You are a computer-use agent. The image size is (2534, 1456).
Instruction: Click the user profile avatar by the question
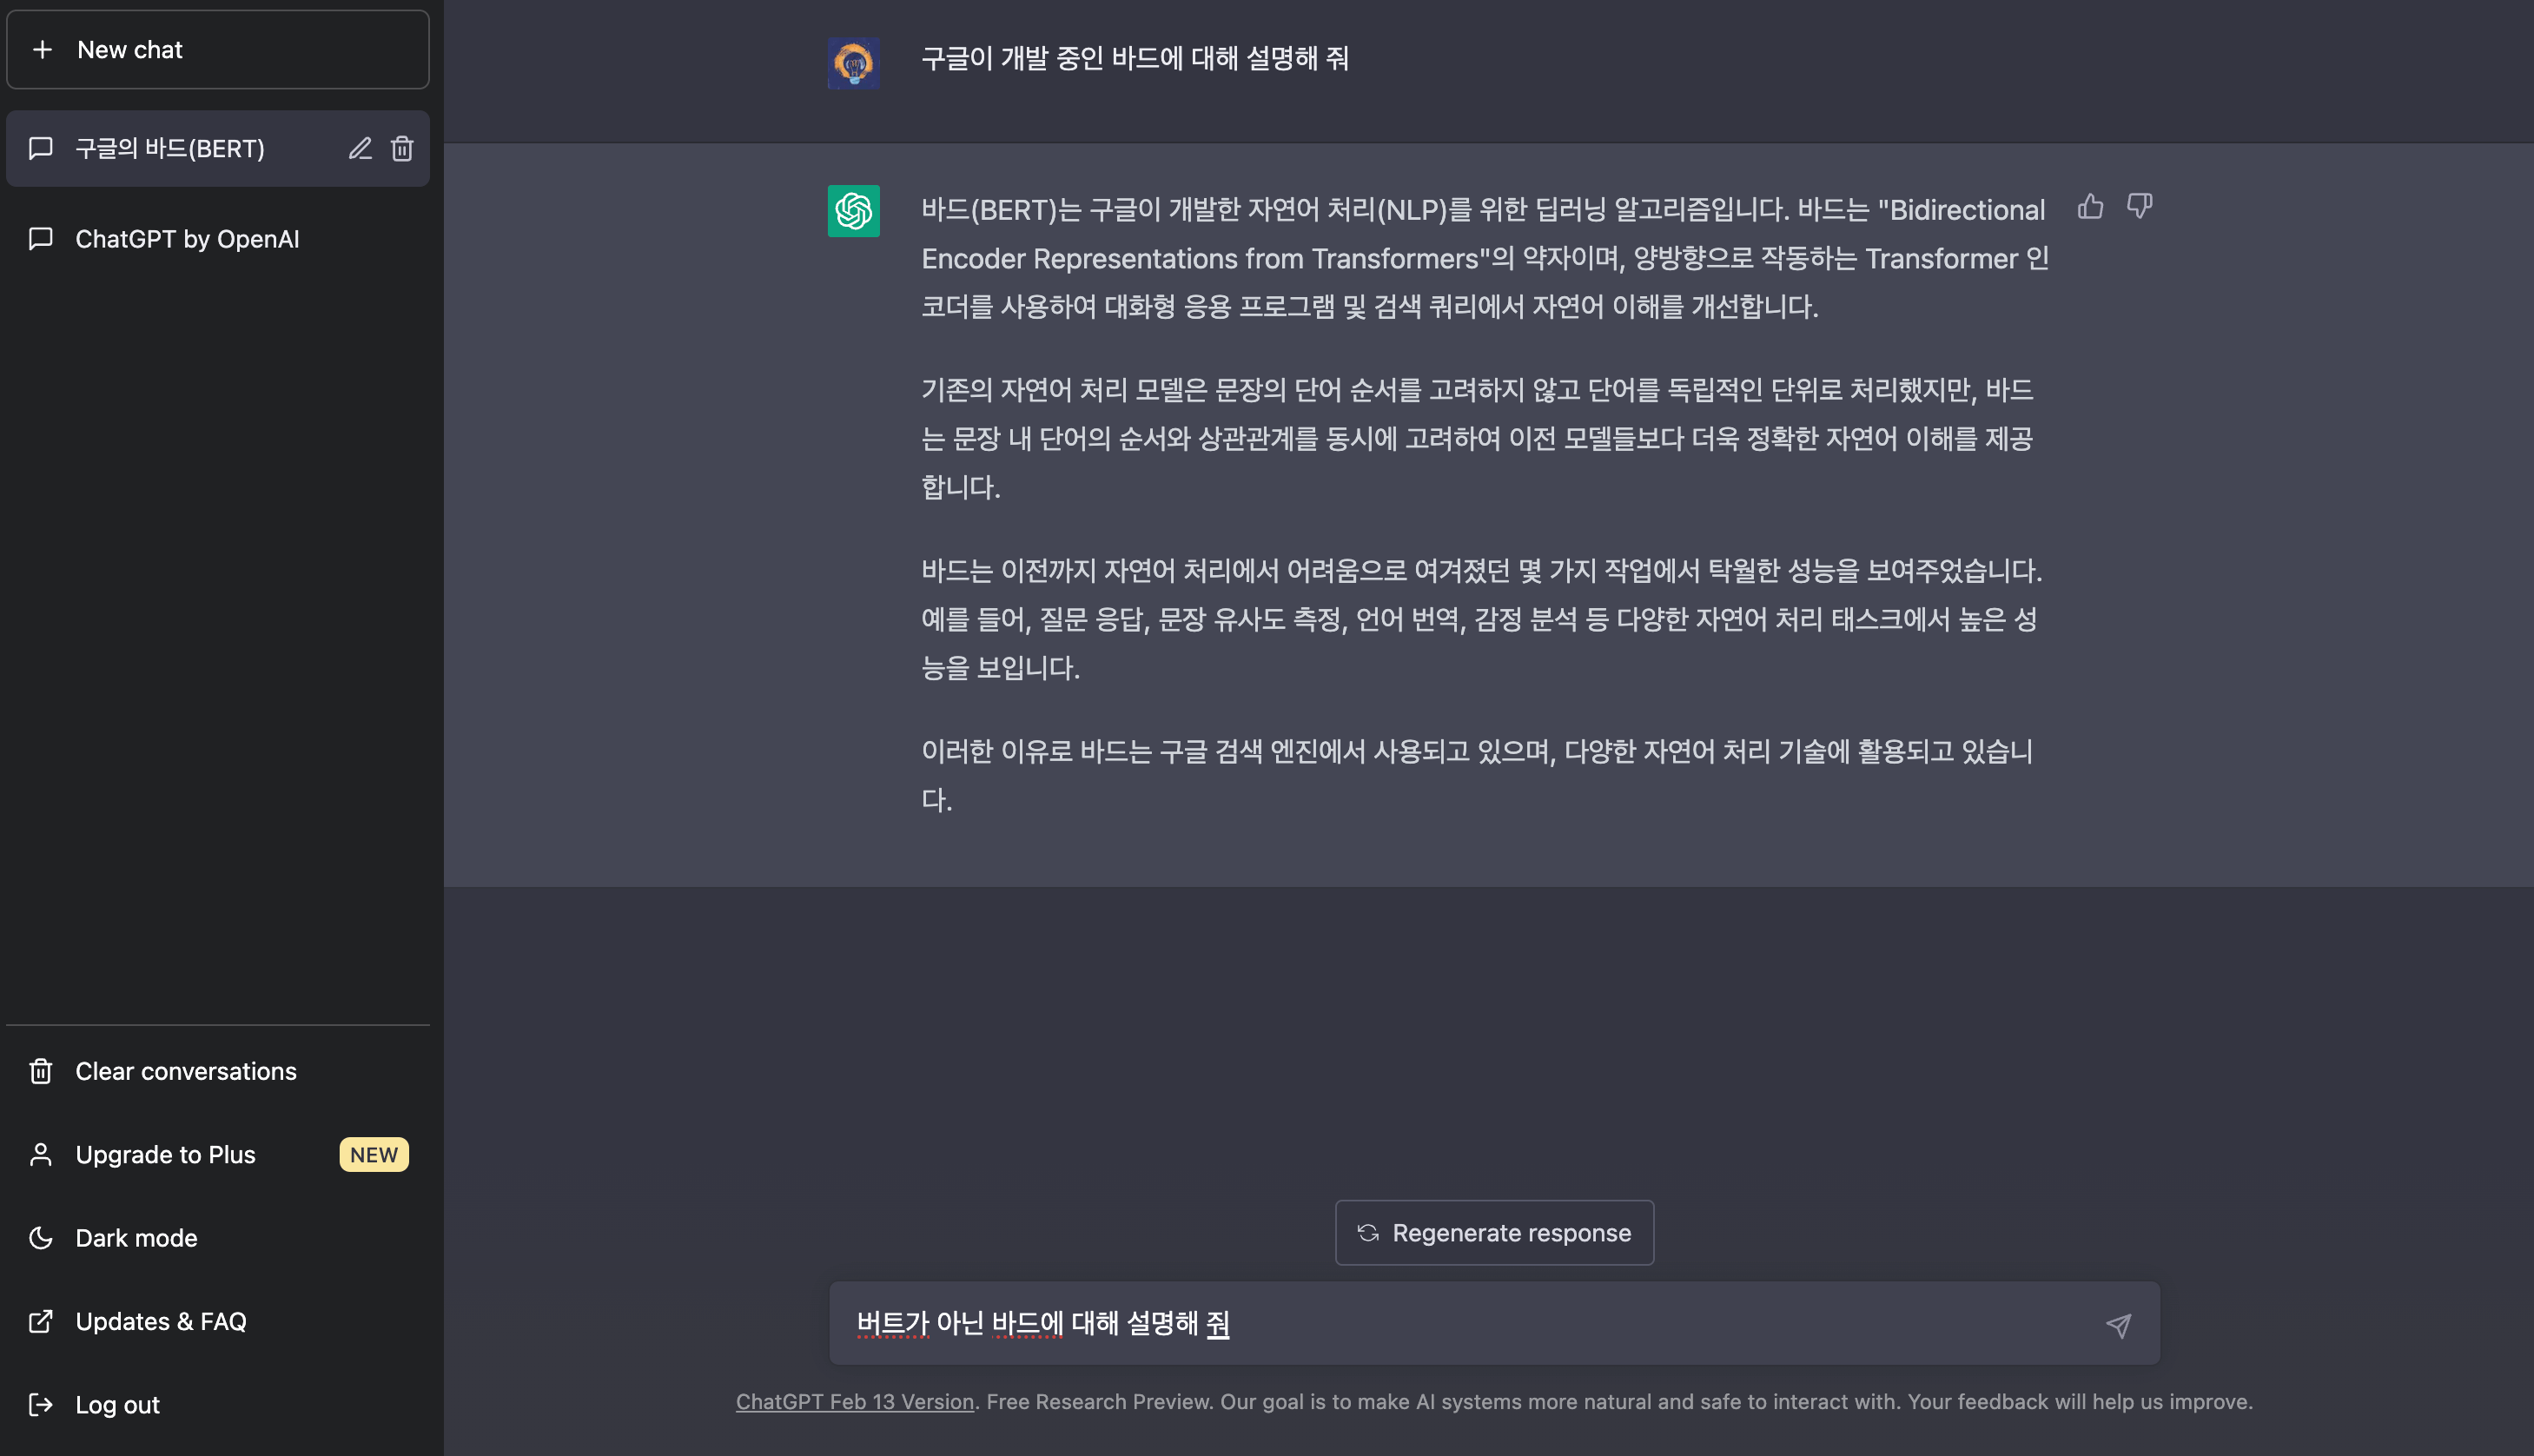pyautogui.click(x=853, y=63)
